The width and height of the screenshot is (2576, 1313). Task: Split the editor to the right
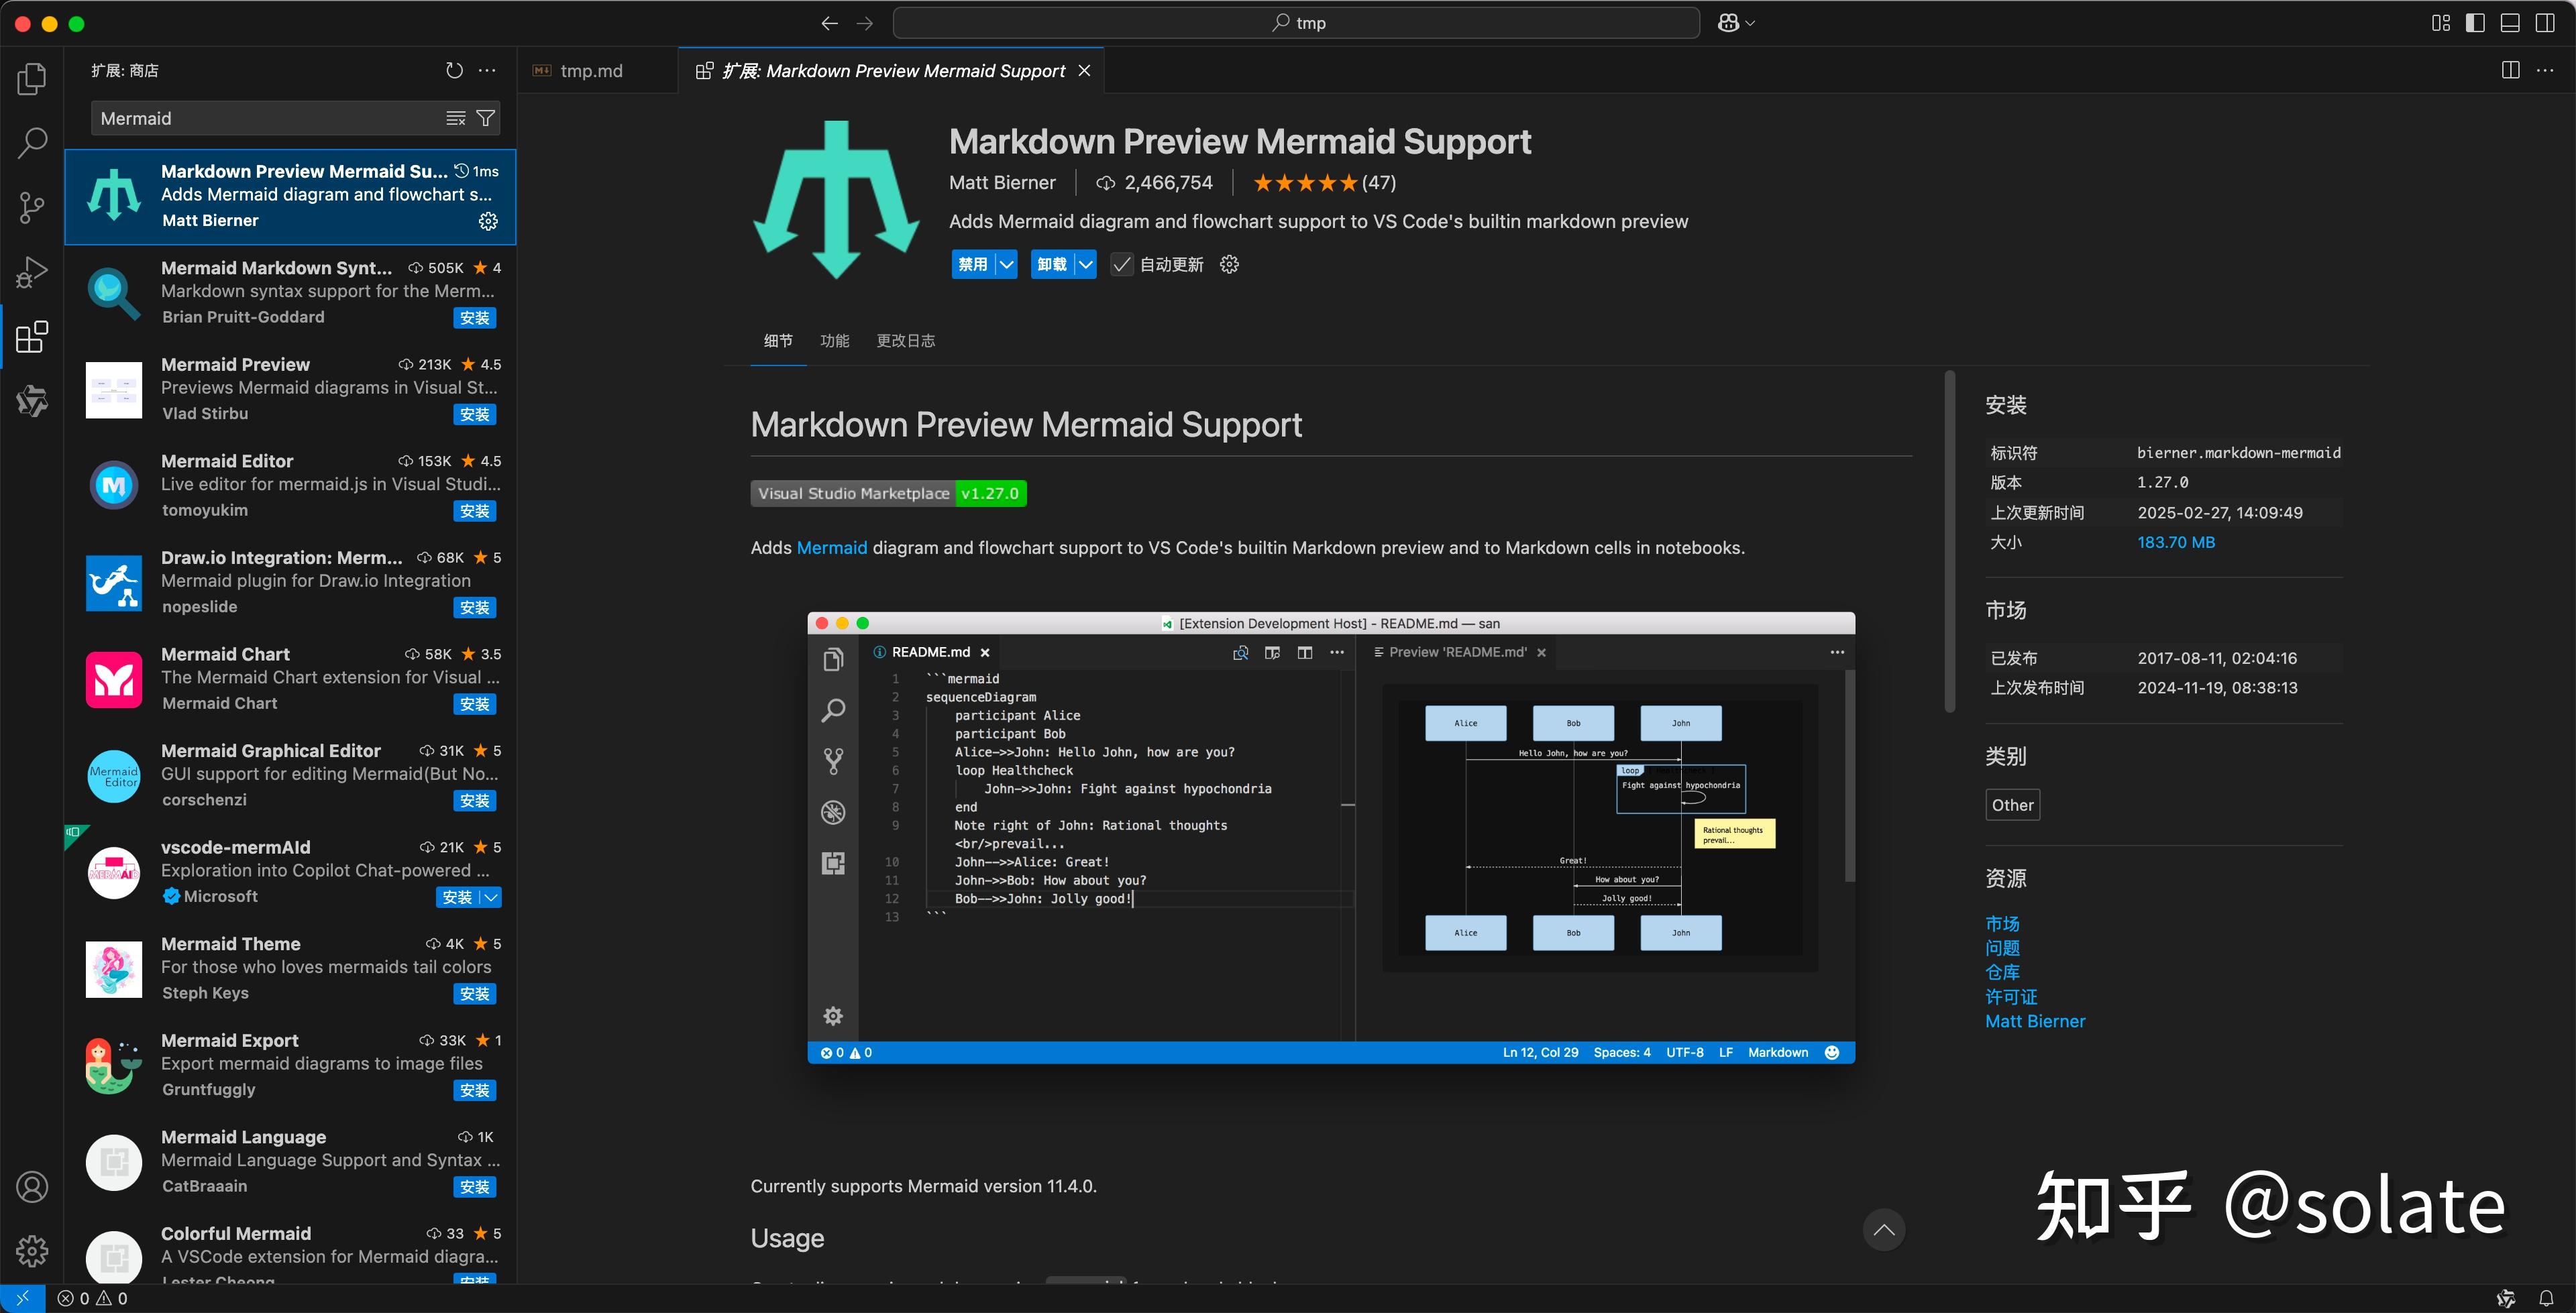point(2511,70)
